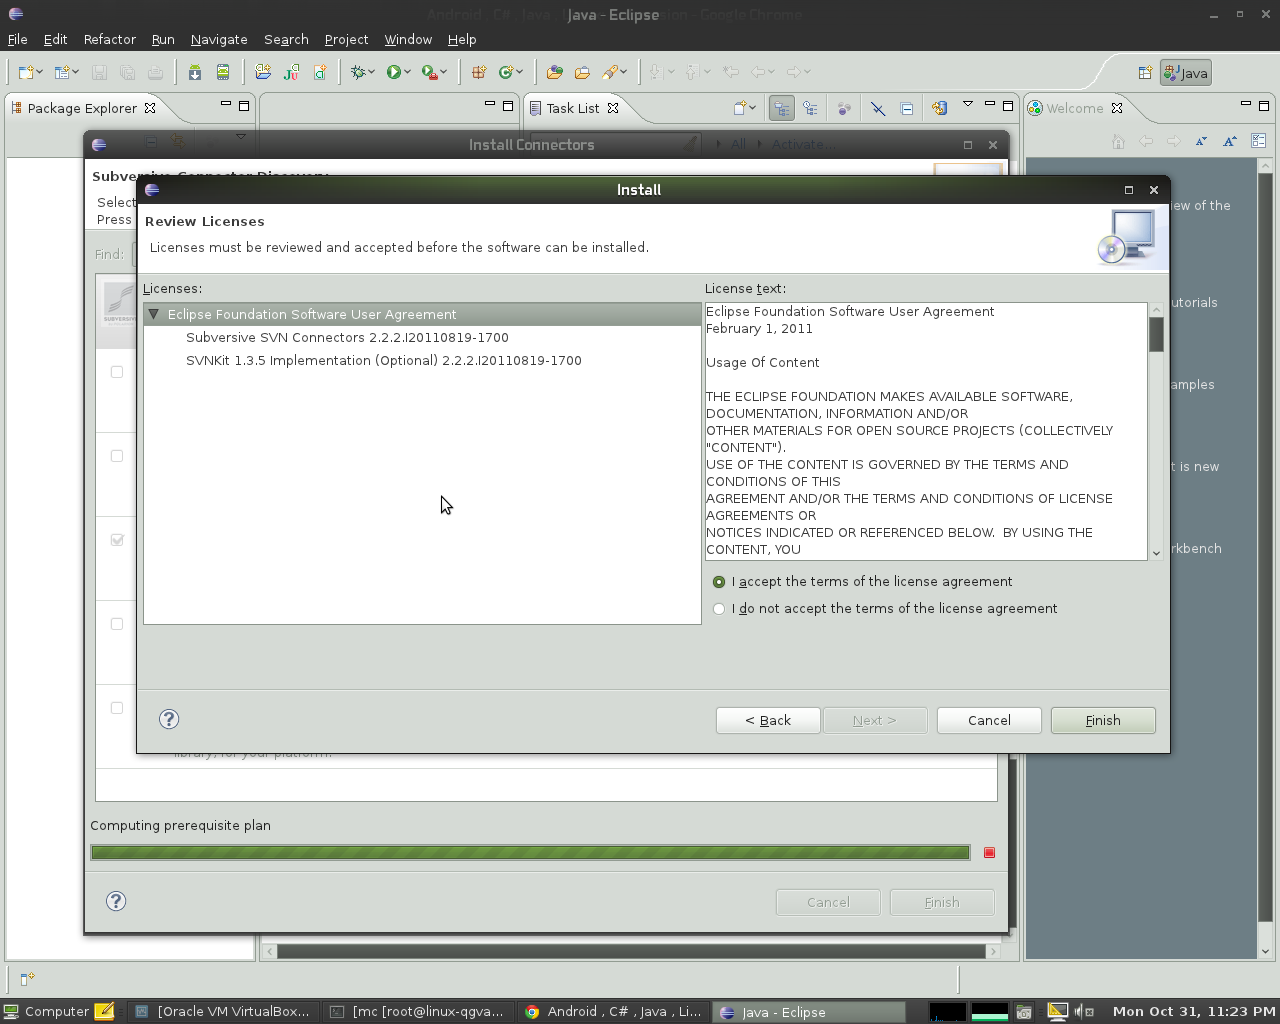Click Collapse All icon in Task List
This screenshot has width=1280, height=1024.
point(906,108)
